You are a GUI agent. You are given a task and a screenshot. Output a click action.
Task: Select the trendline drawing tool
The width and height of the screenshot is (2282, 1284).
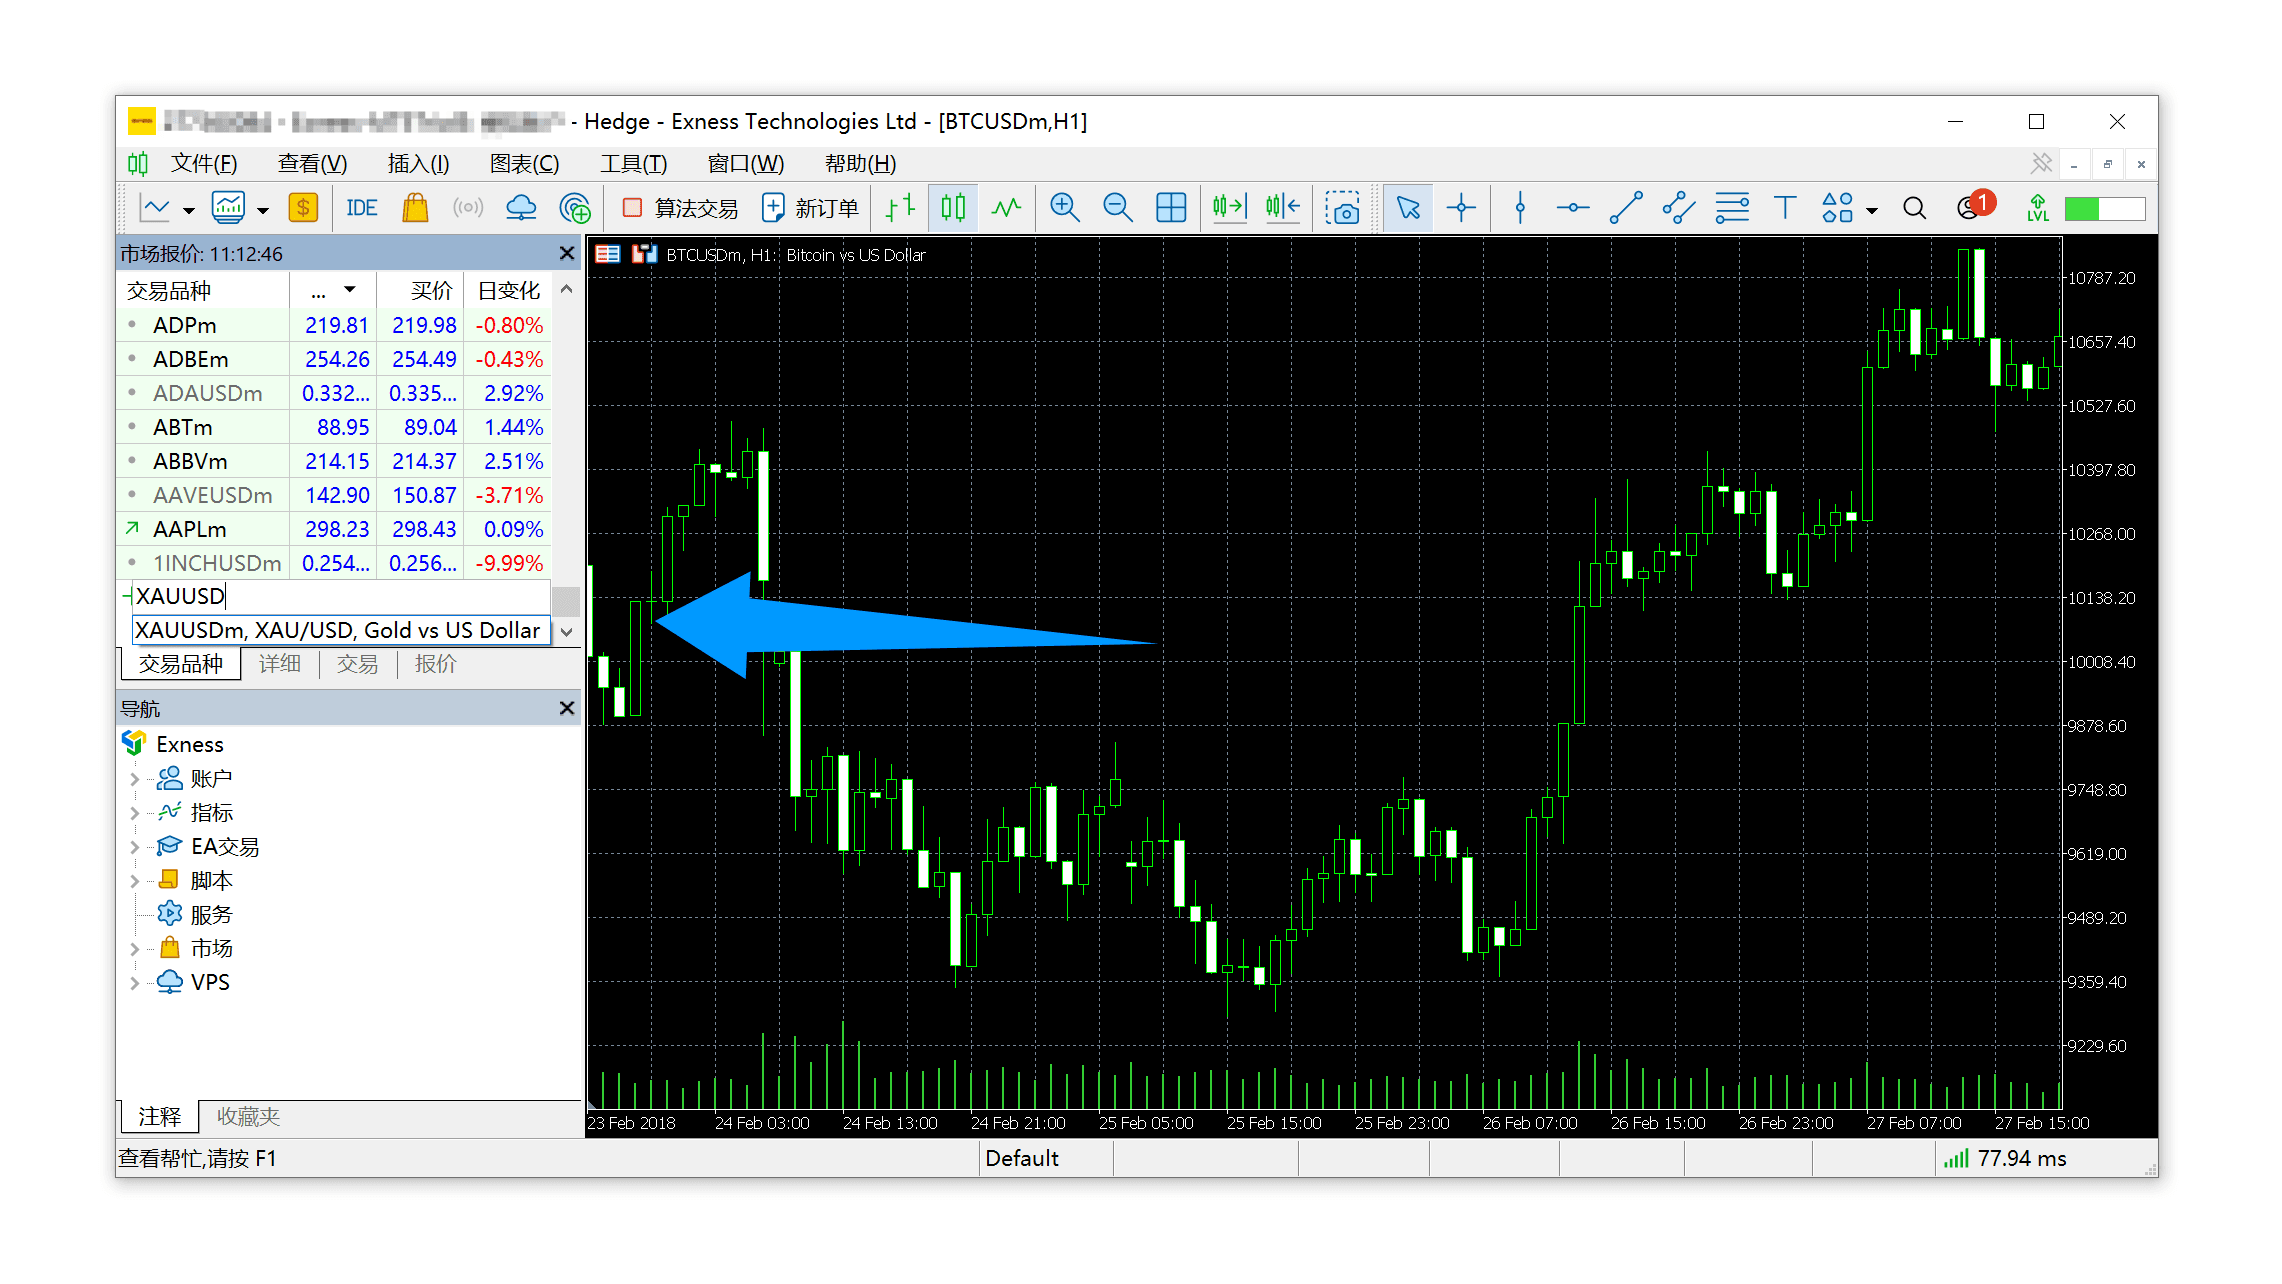(x=1626, y=208)
